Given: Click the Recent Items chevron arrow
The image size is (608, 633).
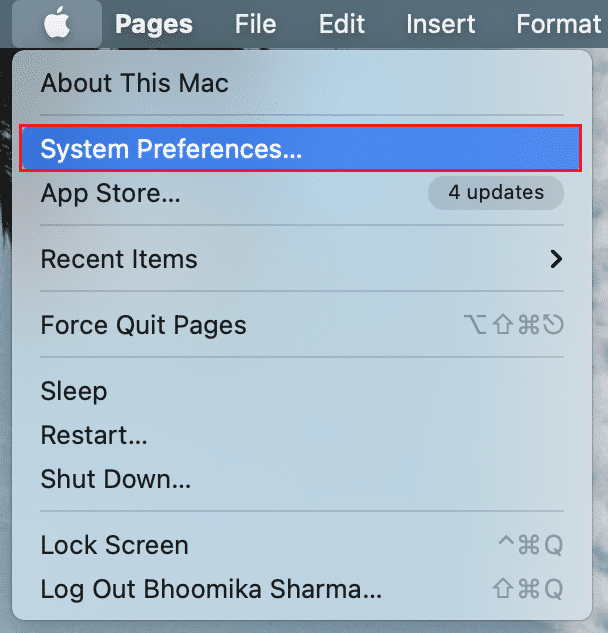Looking at the screenshot, I should [x=556, y=259].
